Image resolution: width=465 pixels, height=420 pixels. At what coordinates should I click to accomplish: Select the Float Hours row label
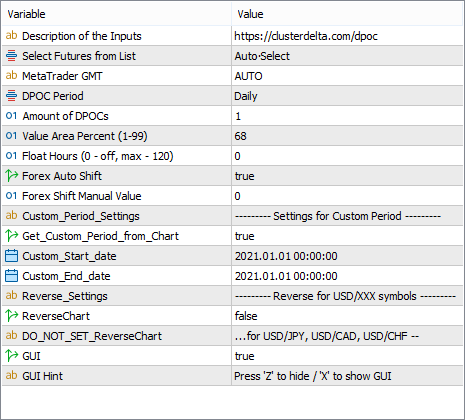[98, 156]
